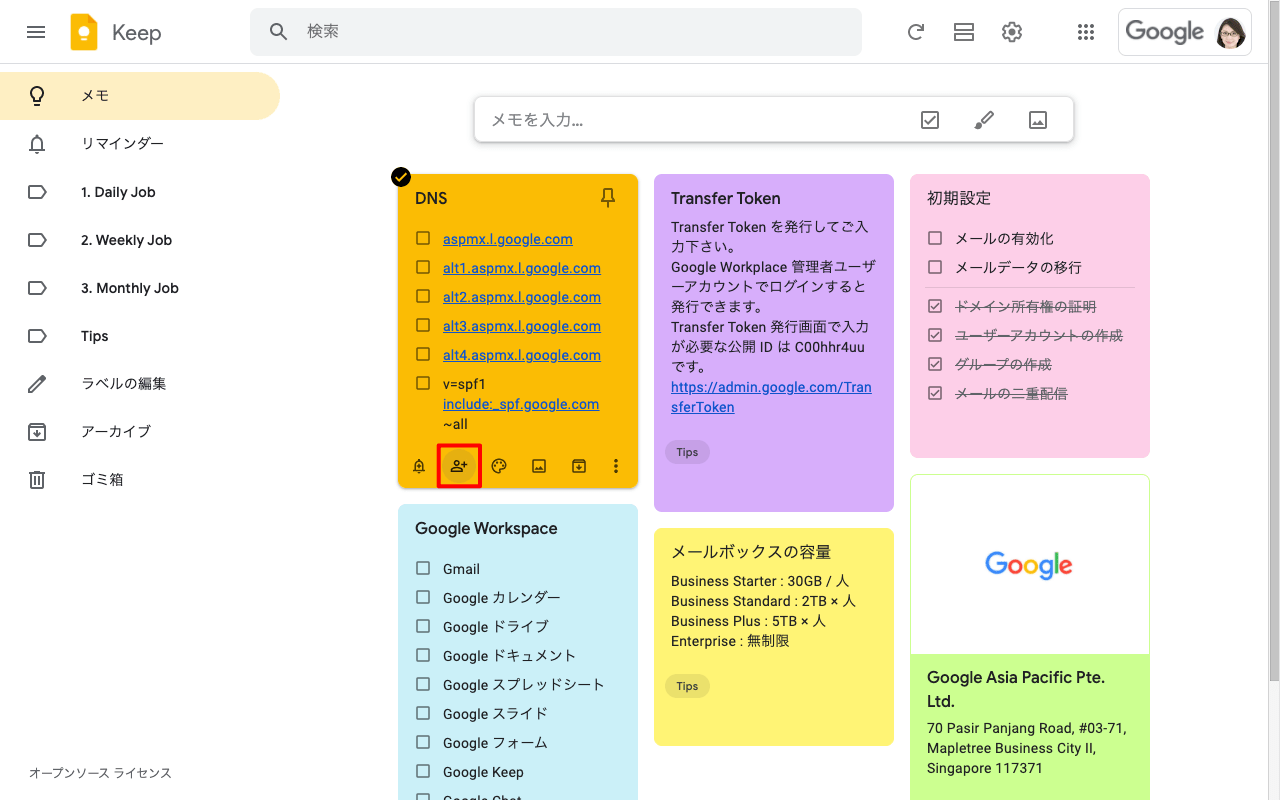Select the 1. Daily Job label
Screen dimensions: 1280x800
point(140,192)
